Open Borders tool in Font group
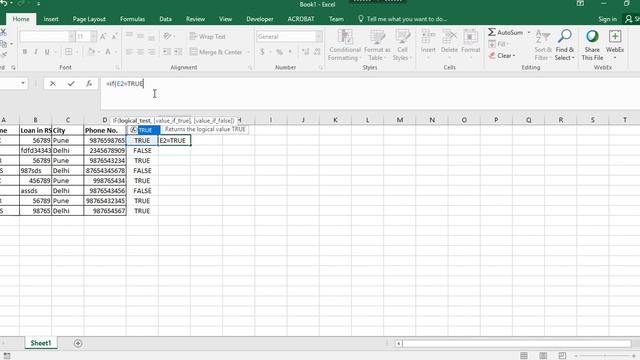Screen dimensions: 640x360 (69, 52)
